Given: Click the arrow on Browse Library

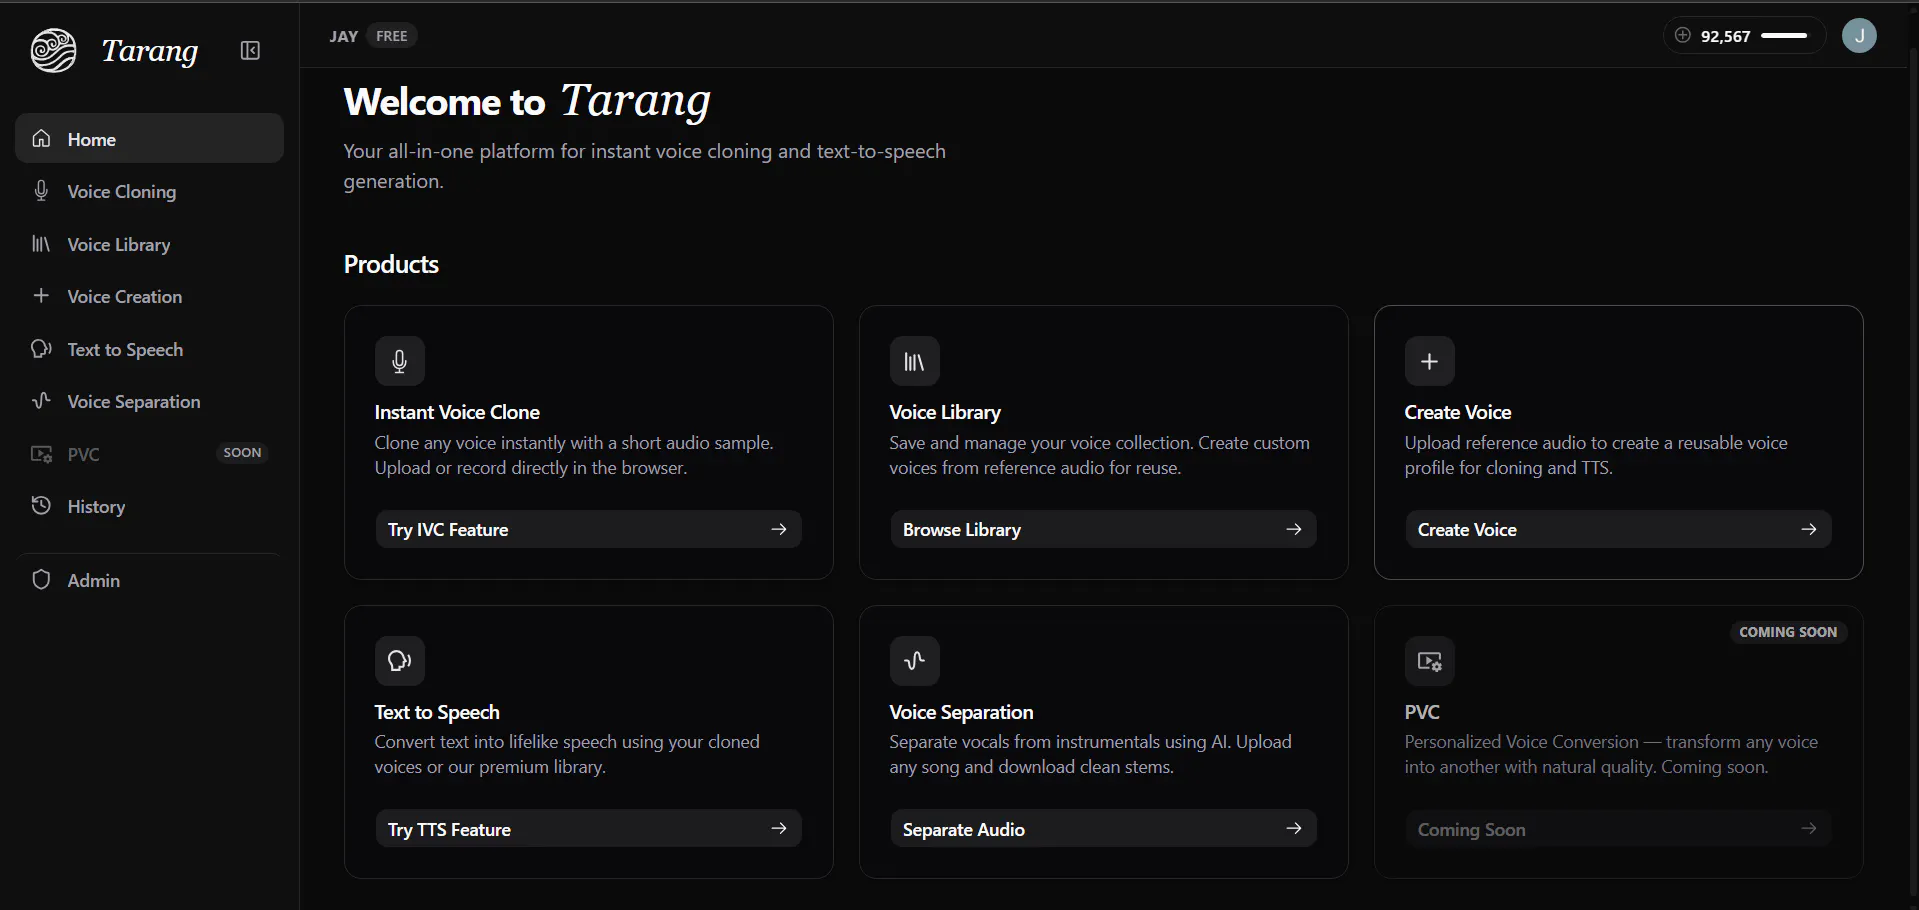Looking at the screenshot, I should pos(1294,529).
